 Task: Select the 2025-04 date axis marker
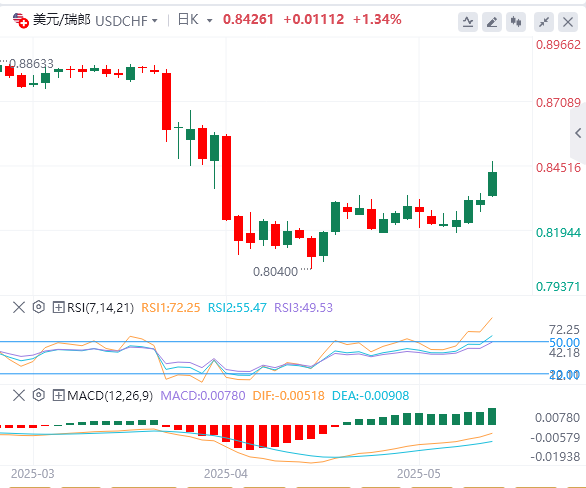[x=226, y=474]
